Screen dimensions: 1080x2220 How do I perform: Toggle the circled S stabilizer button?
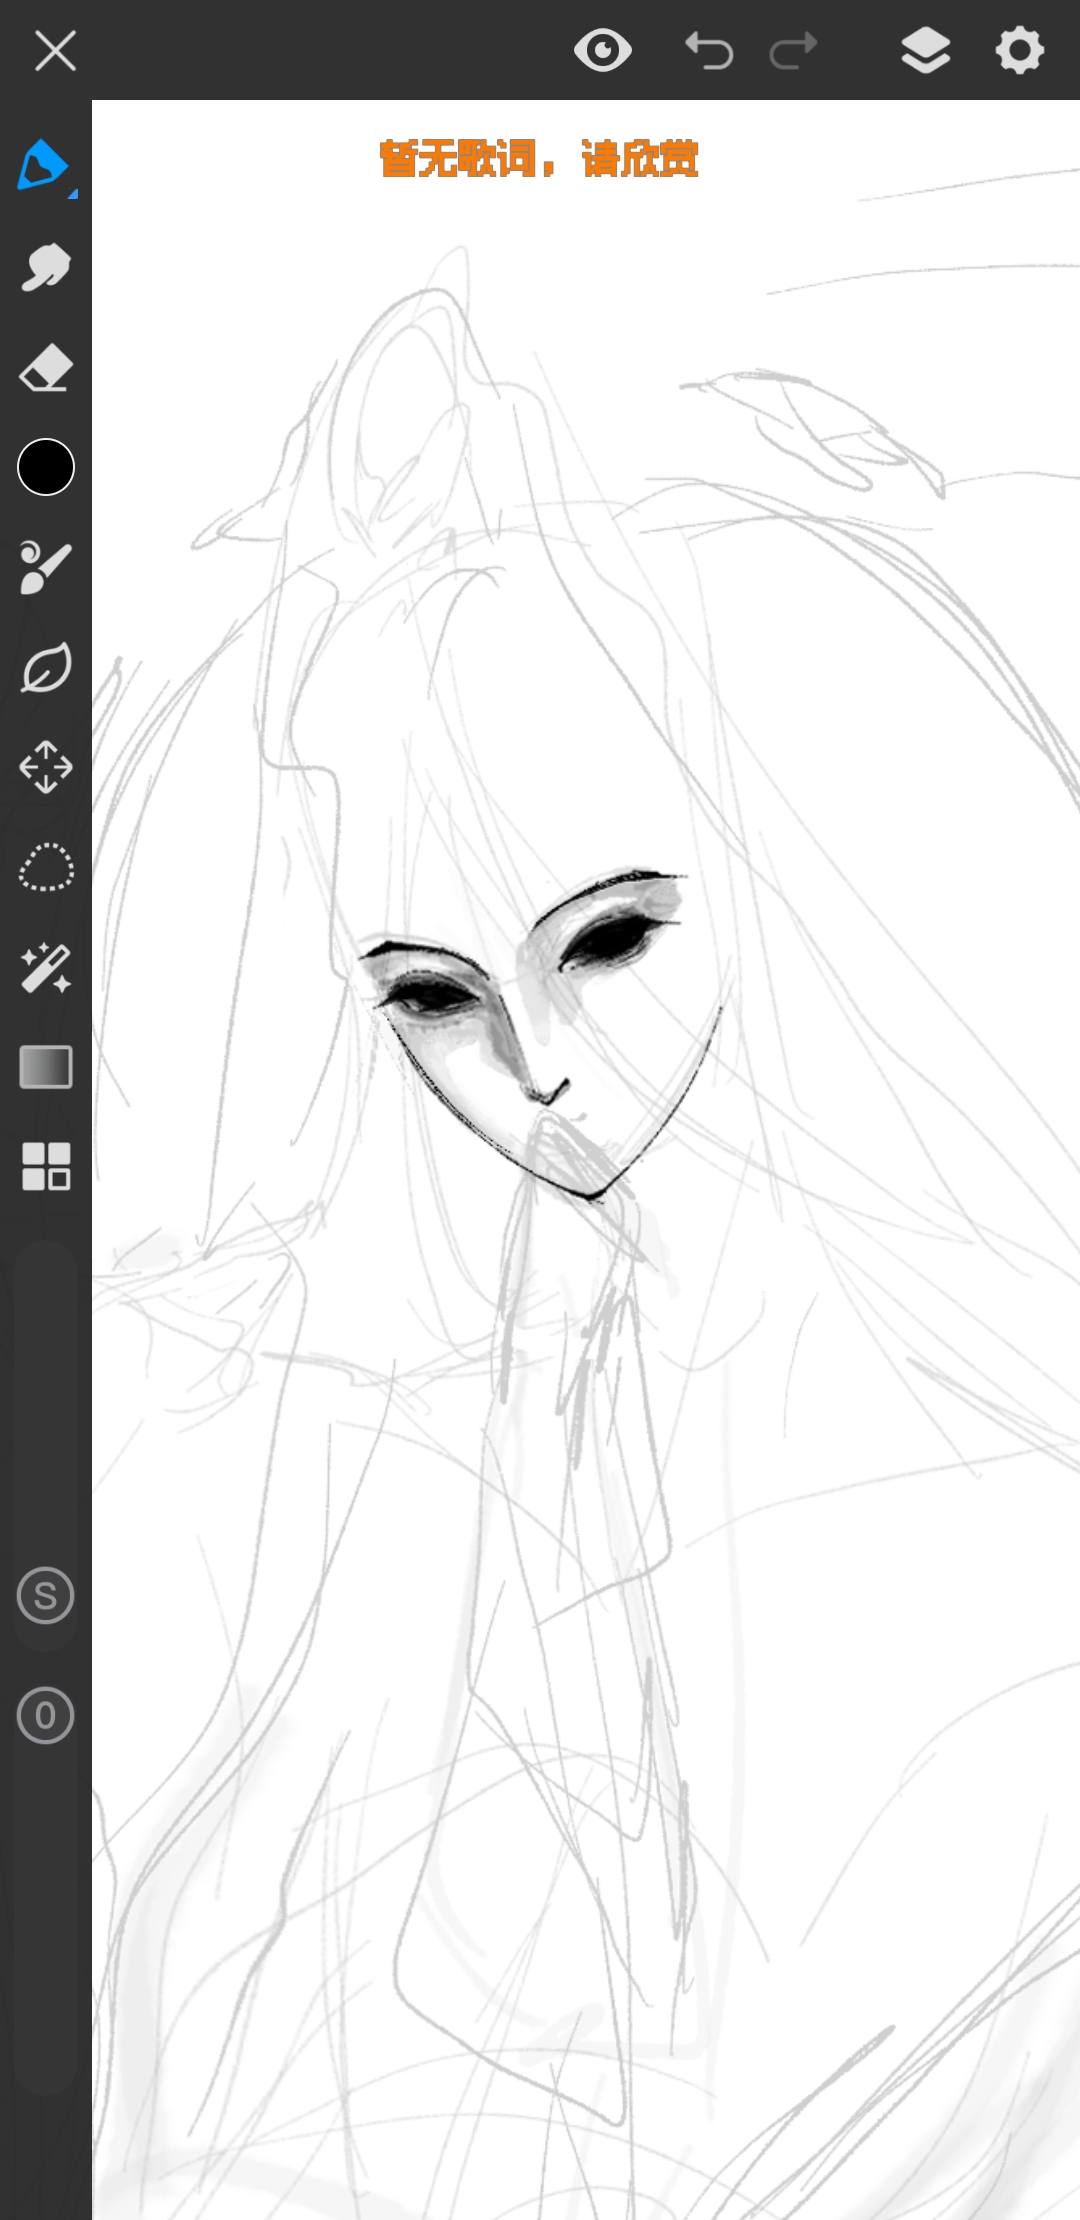pyautogui.click(x=46, y=1595)
